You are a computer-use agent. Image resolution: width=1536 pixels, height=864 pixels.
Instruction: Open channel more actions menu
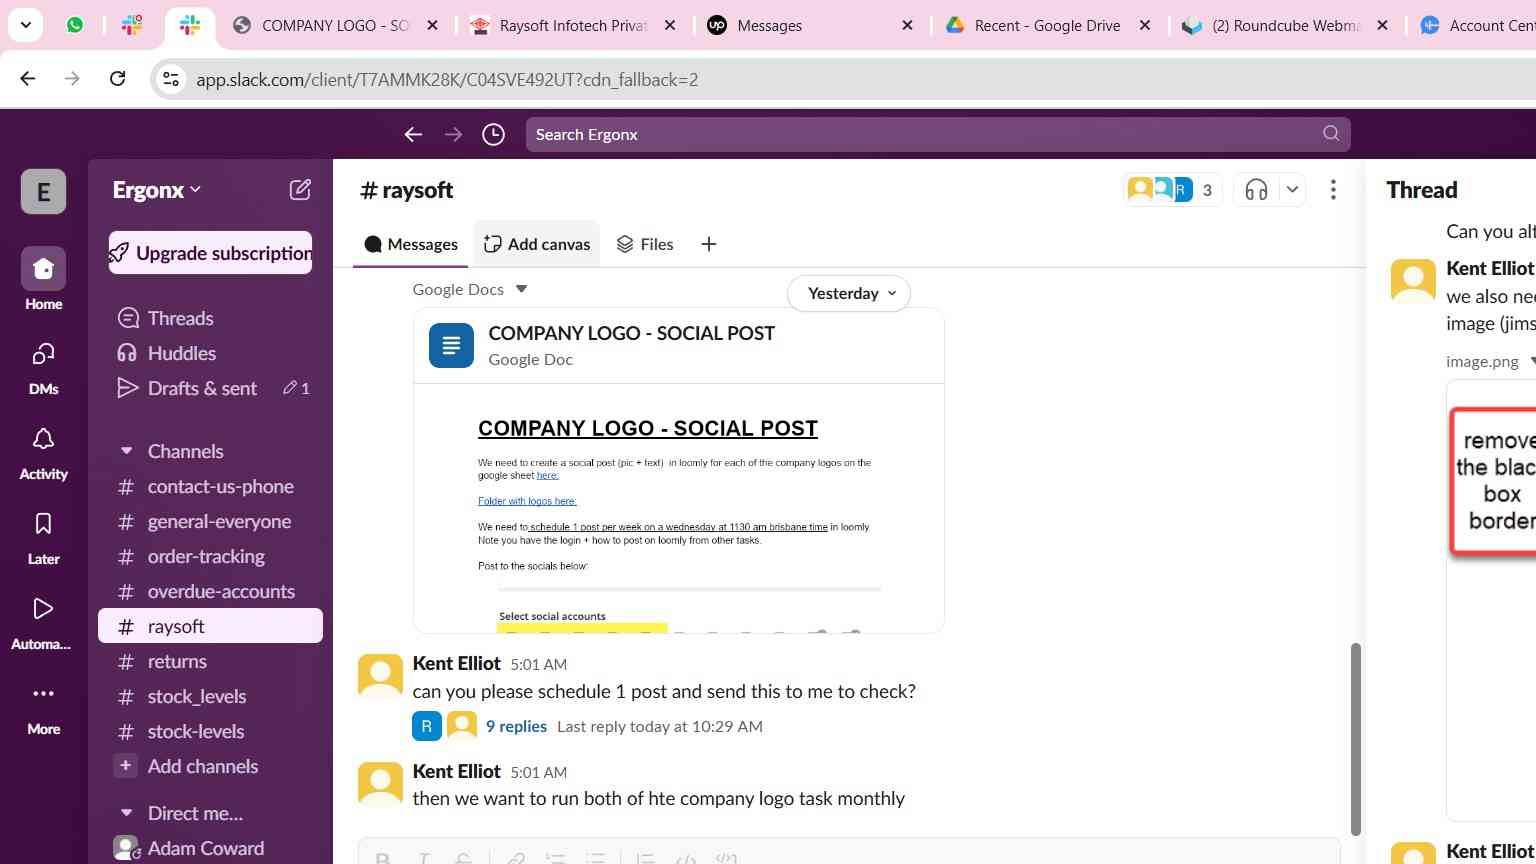coord(1333,190)
